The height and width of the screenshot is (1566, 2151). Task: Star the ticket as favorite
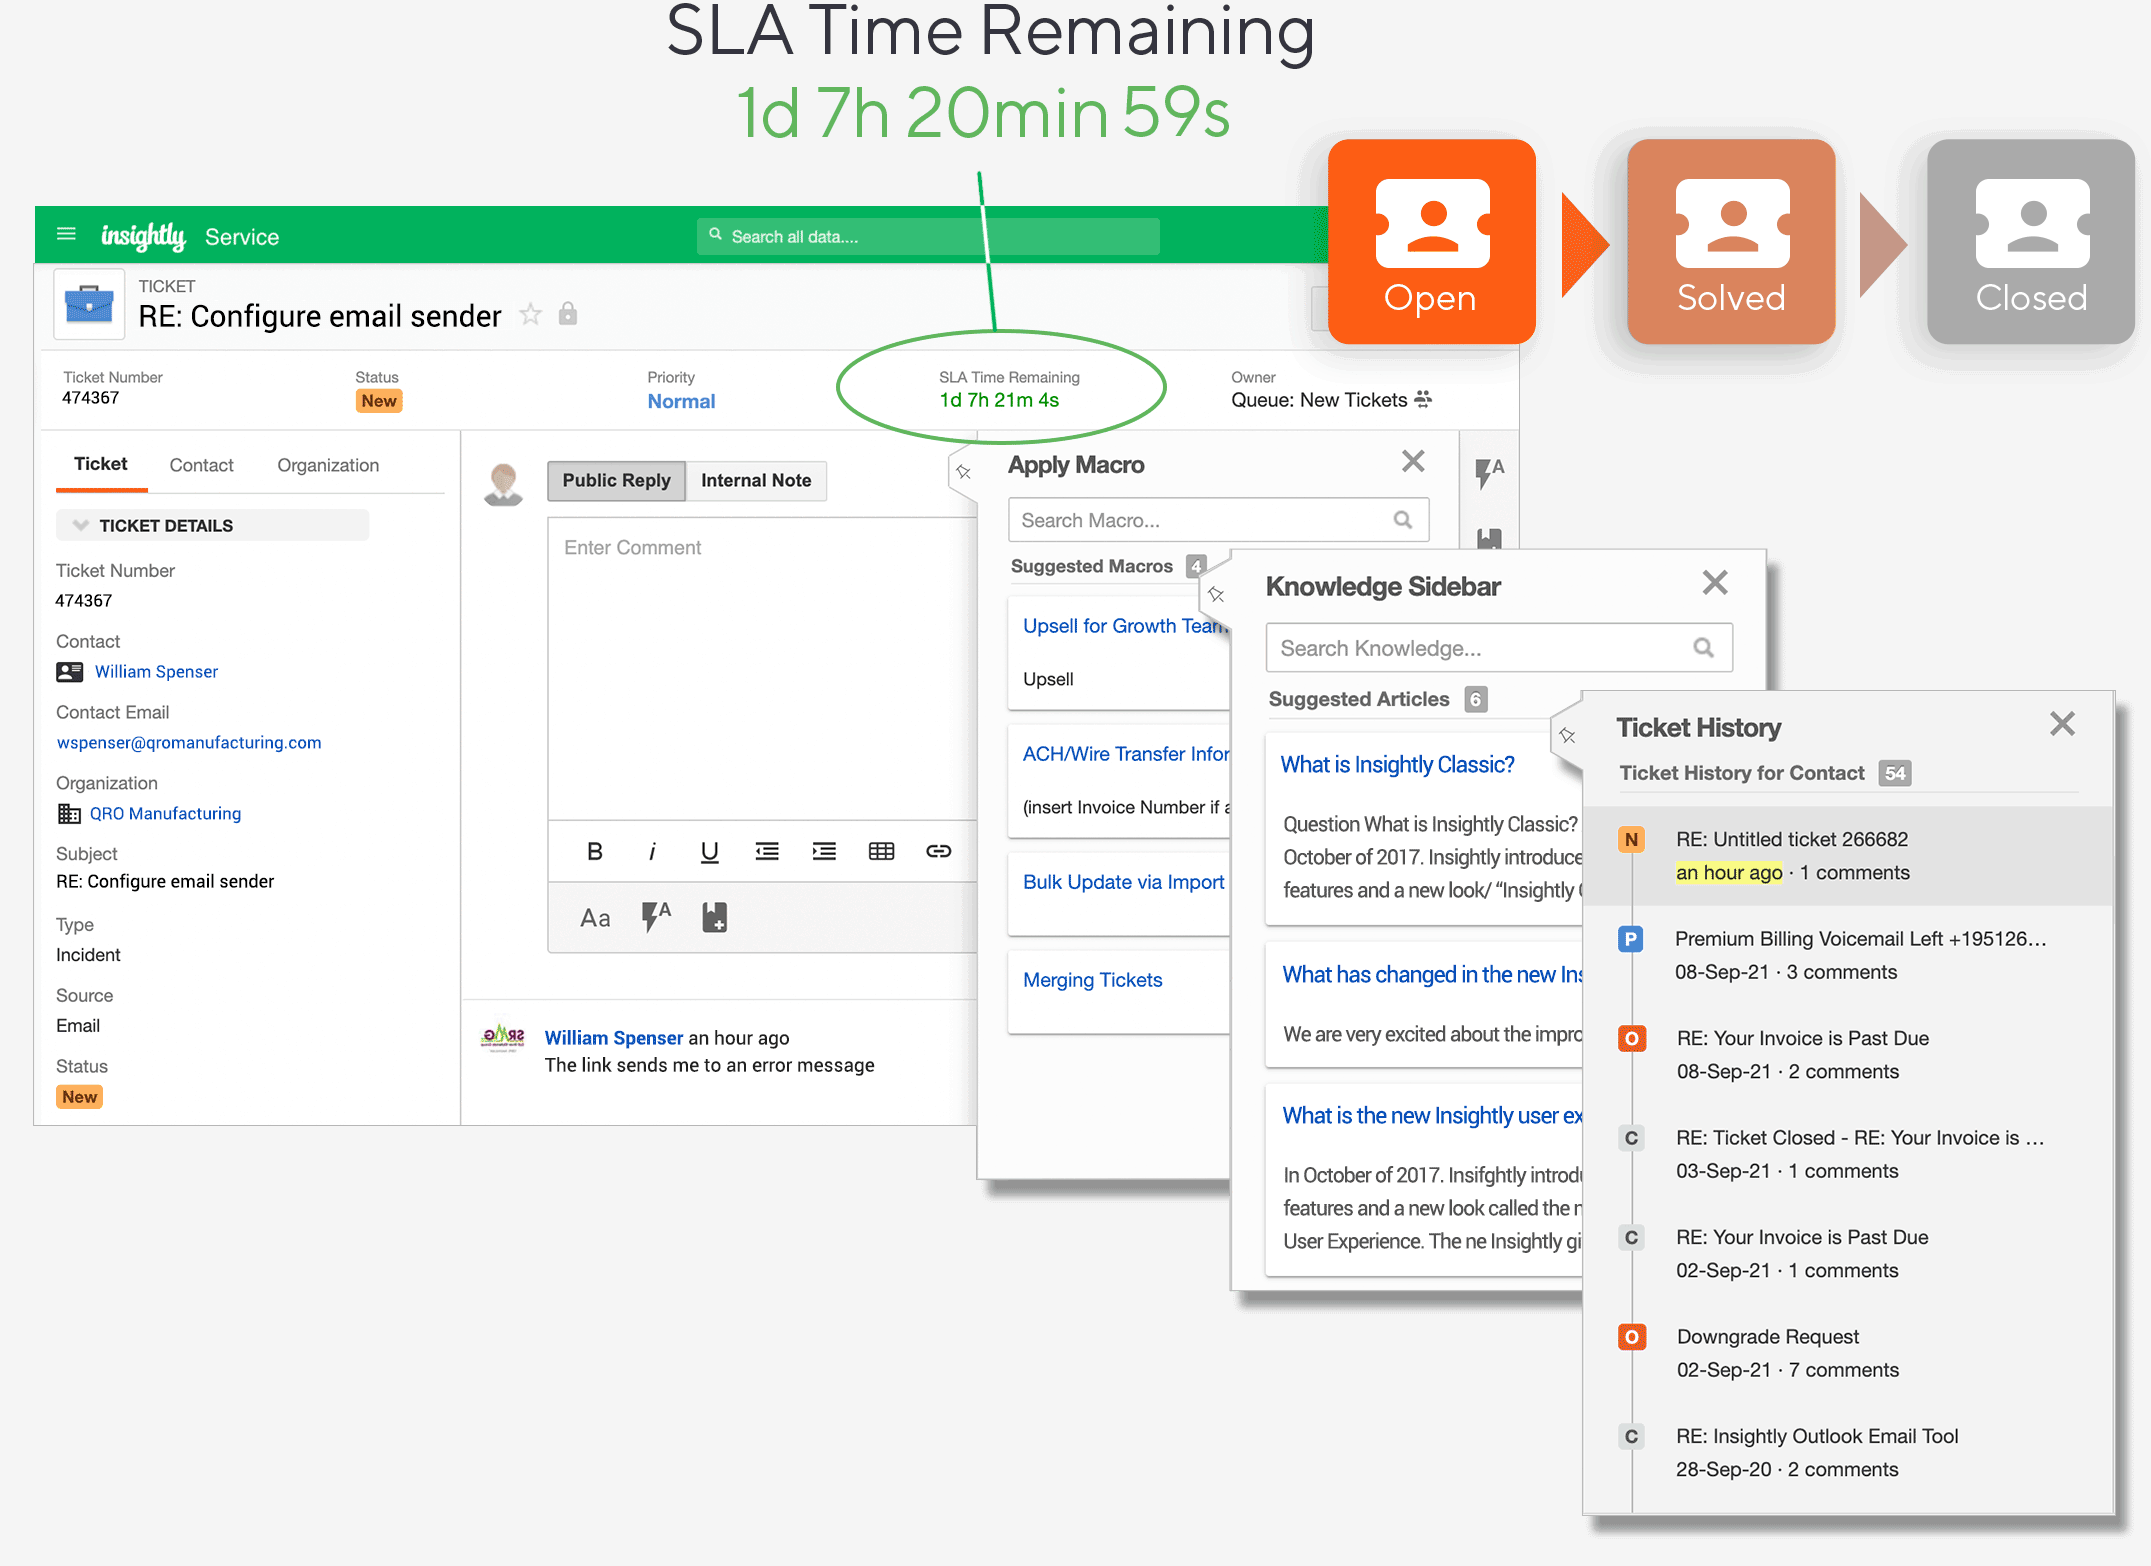tap(530, 315)
